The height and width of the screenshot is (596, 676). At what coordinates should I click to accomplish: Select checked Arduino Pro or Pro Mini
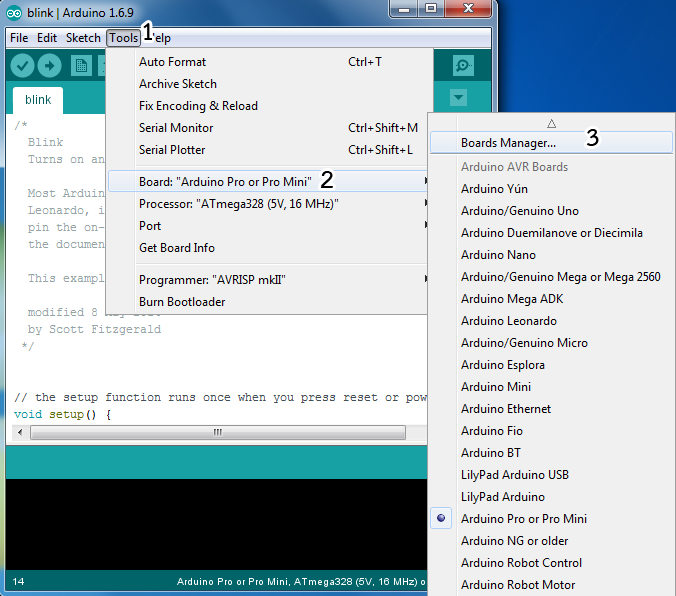(551, 519)
